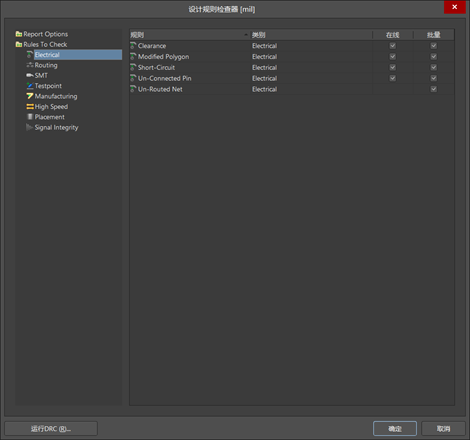Click the Short-Circuit rule icon
This screenshot has width=470, height=440.
coord(133,67)
